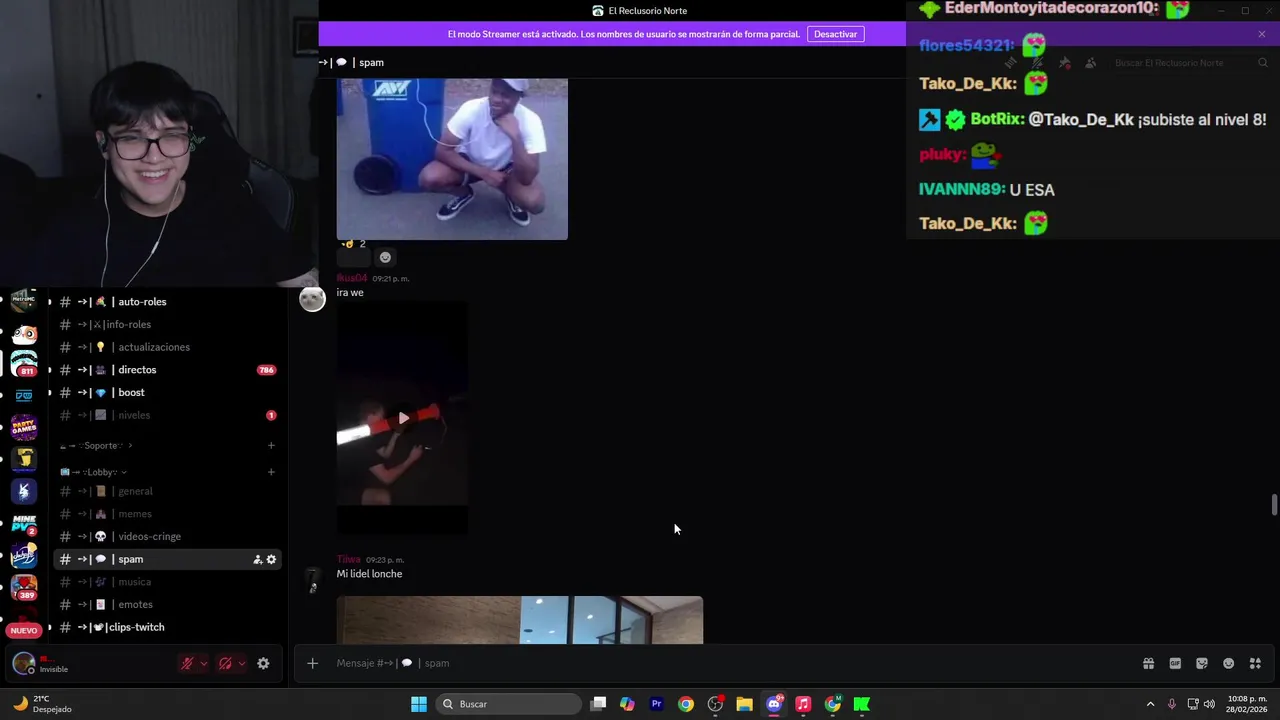Open the cat avatar server icon
Viewport: 1280px width, 720px height.
tap(24, 335)
